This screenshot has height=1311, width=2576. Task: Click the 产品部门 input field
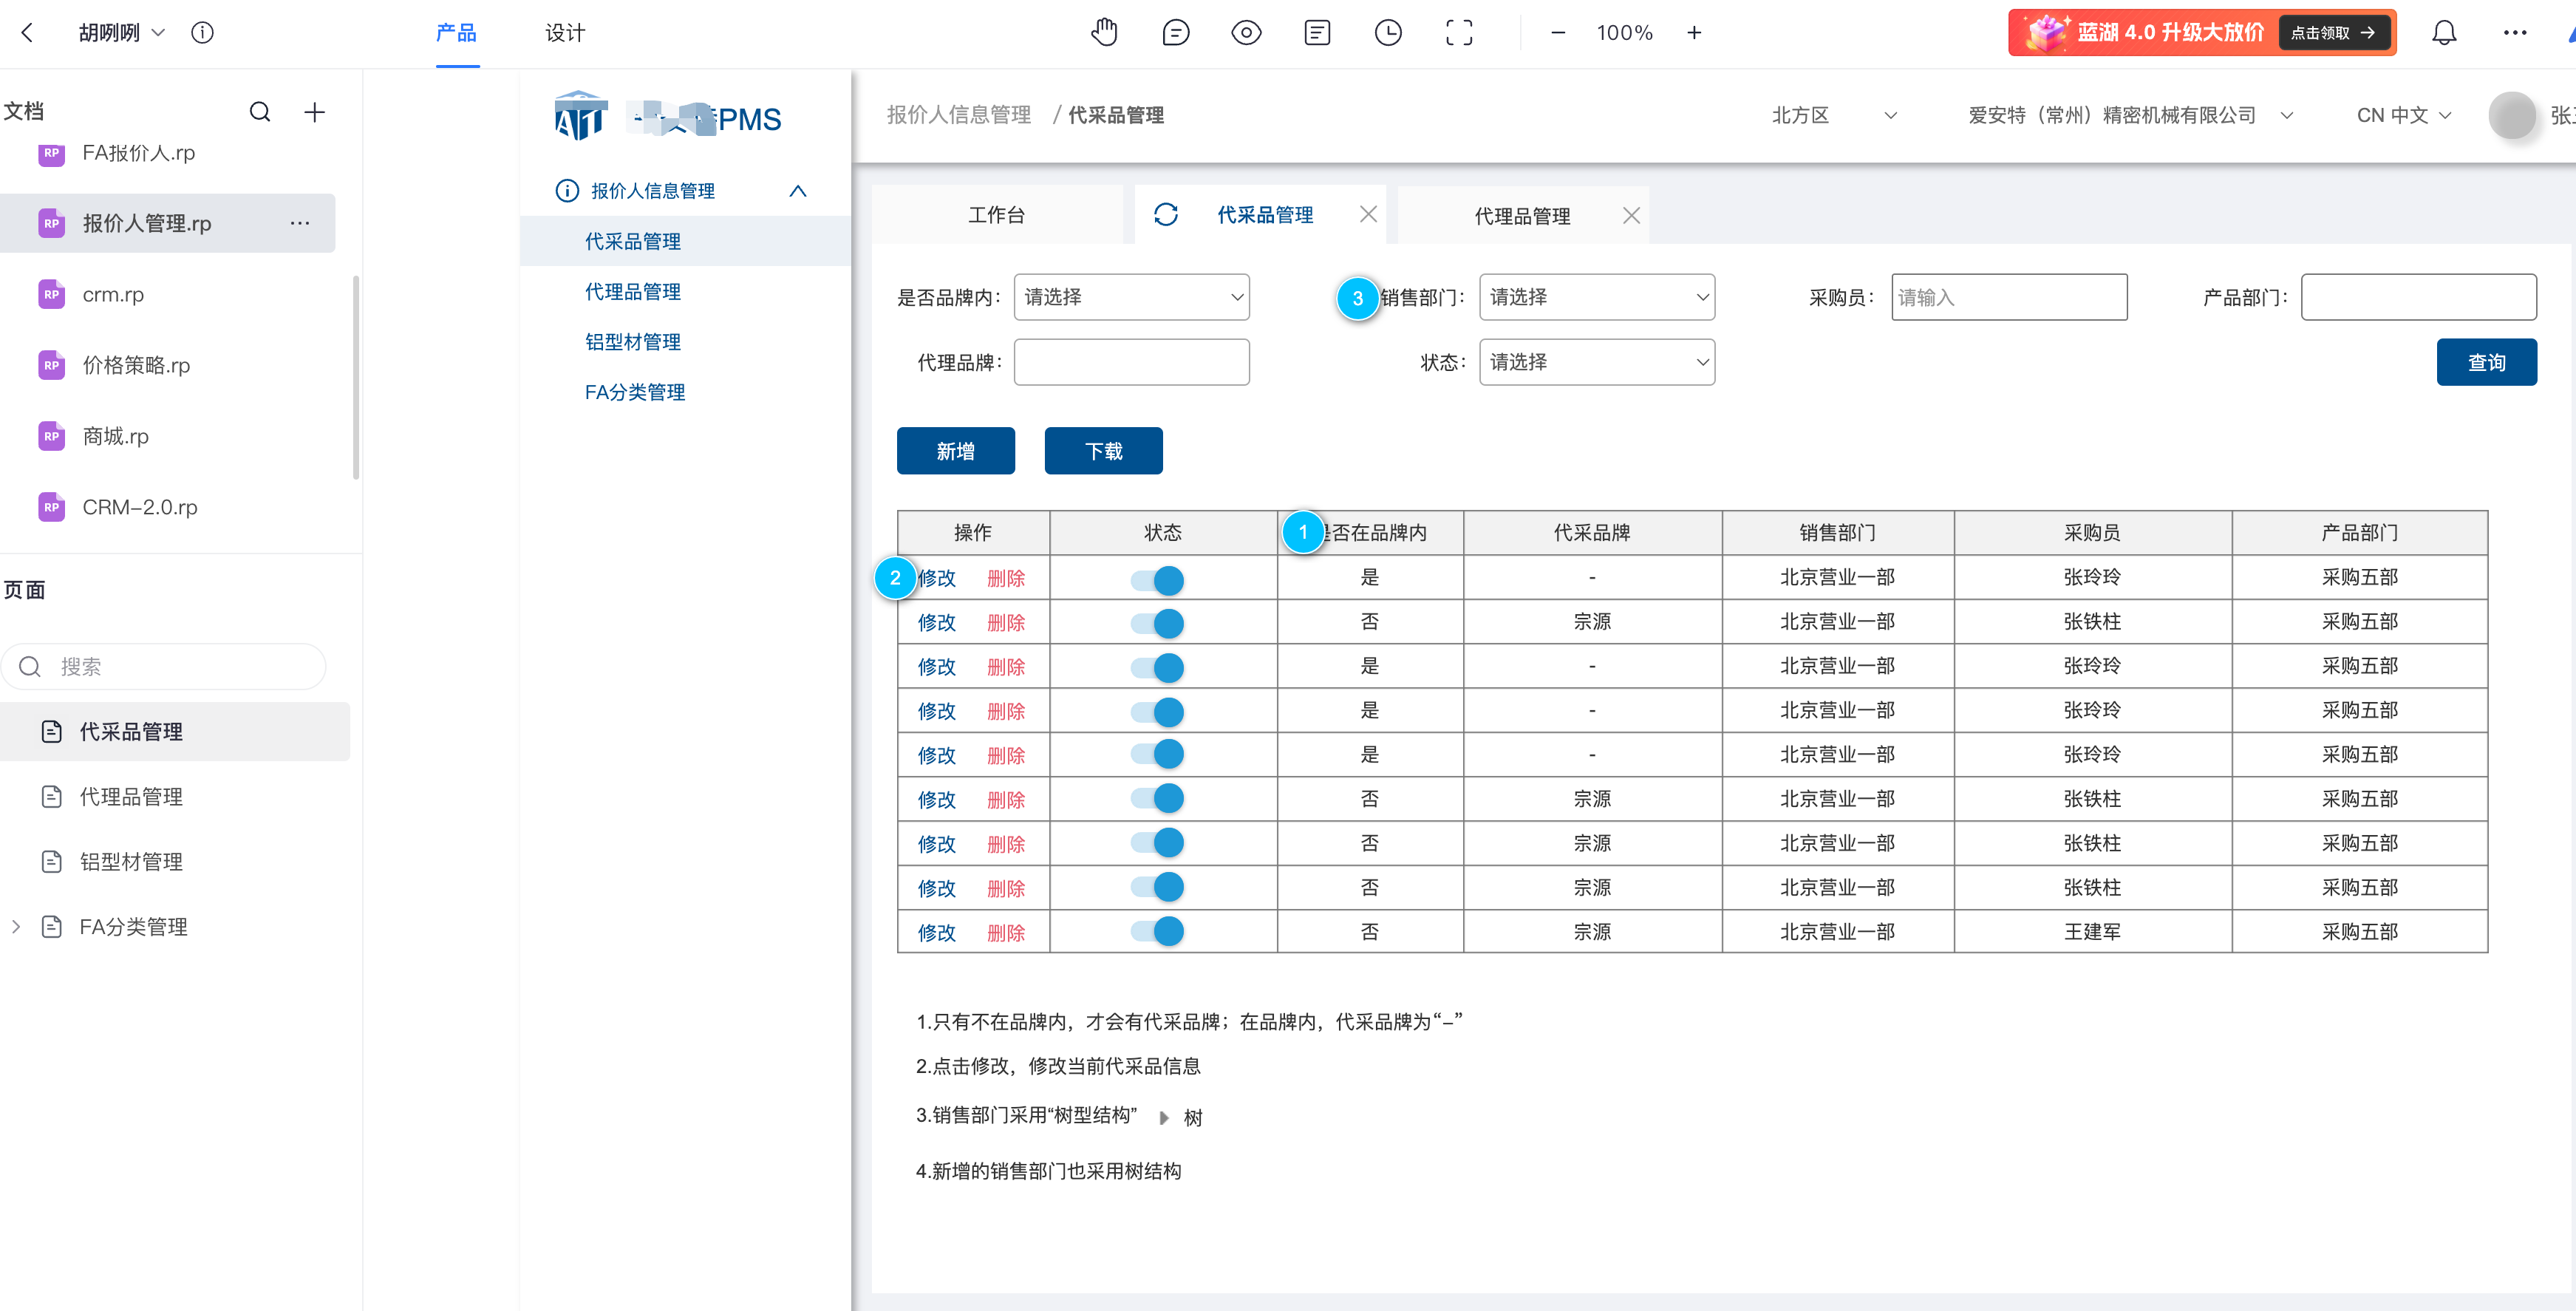click(x=2418, y=297)
